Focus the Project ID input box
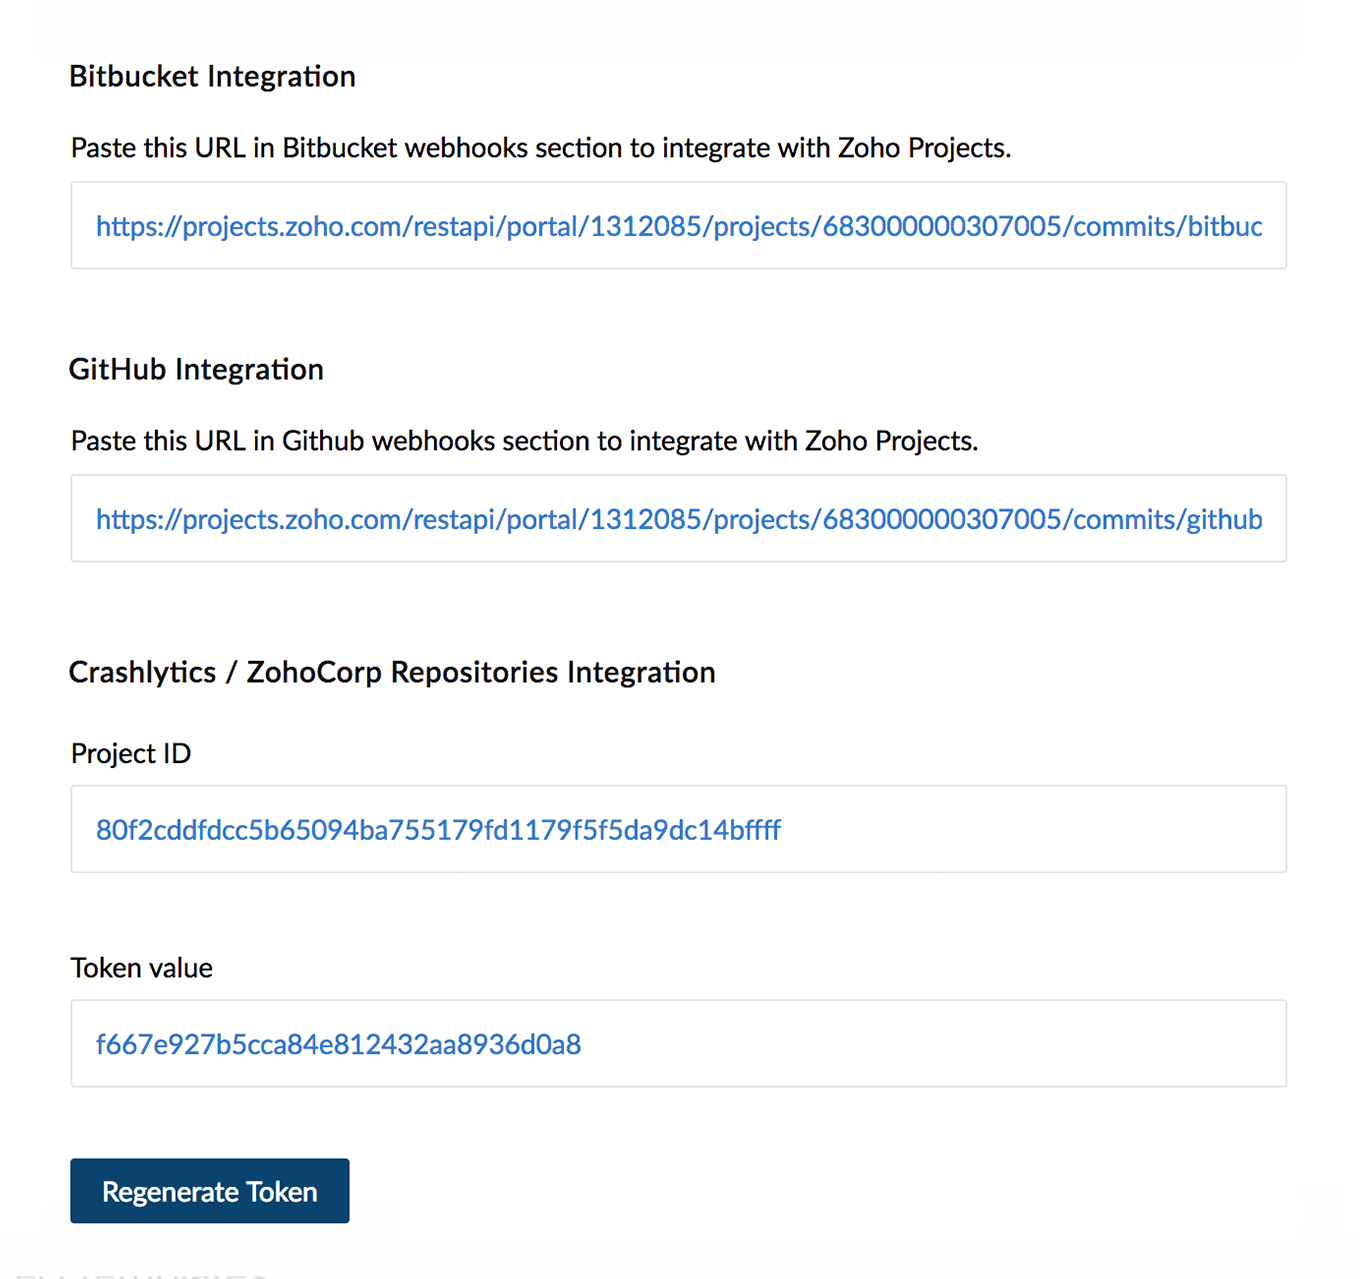 click(x=1030, y=829)
